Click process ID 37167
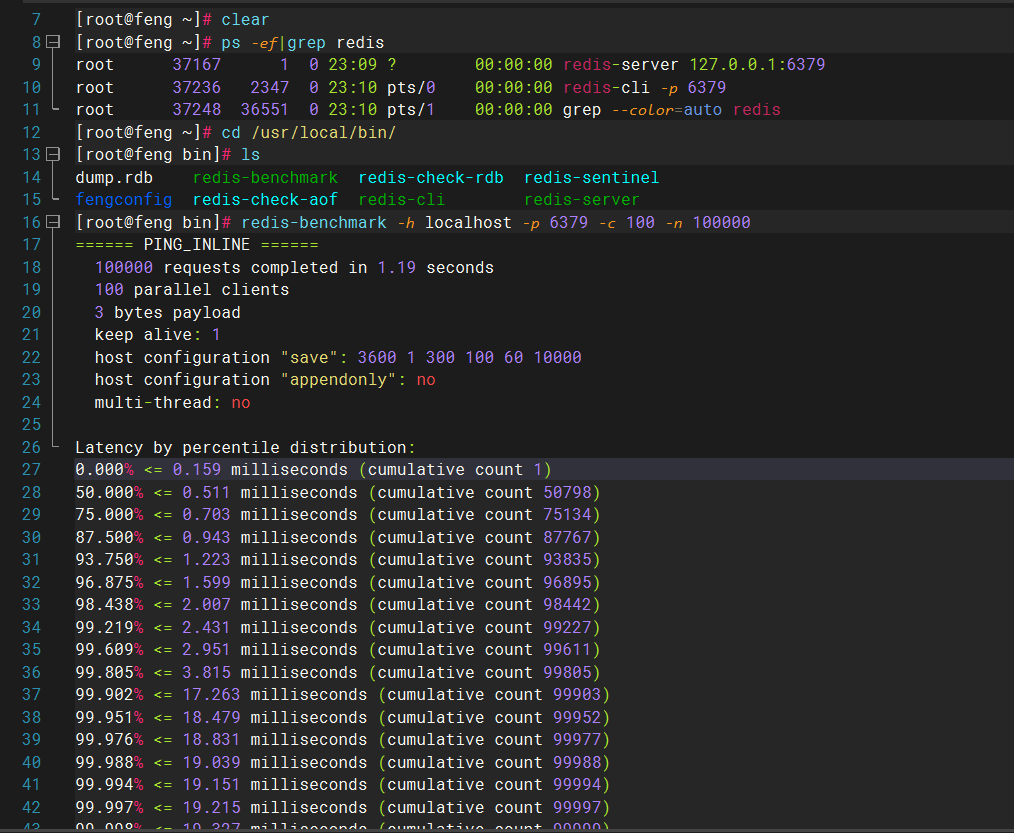Image resolution: width=1014 pixels, height=833 pixels. (197, 65)
